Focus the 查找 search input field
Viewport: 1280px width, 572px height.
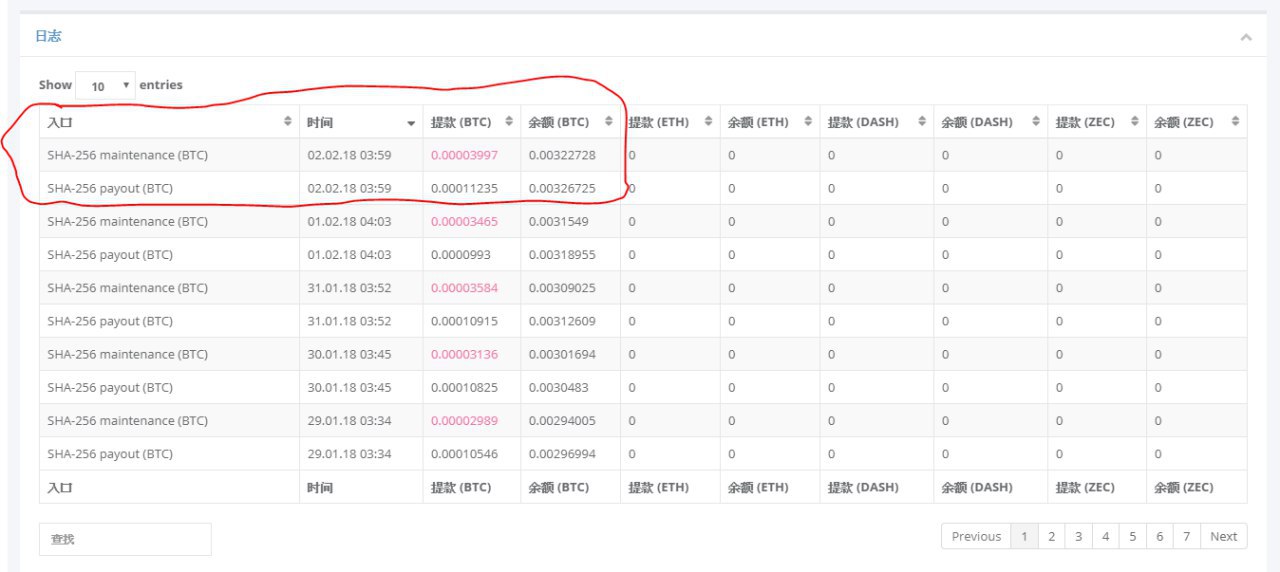click(x=125, y=539)
